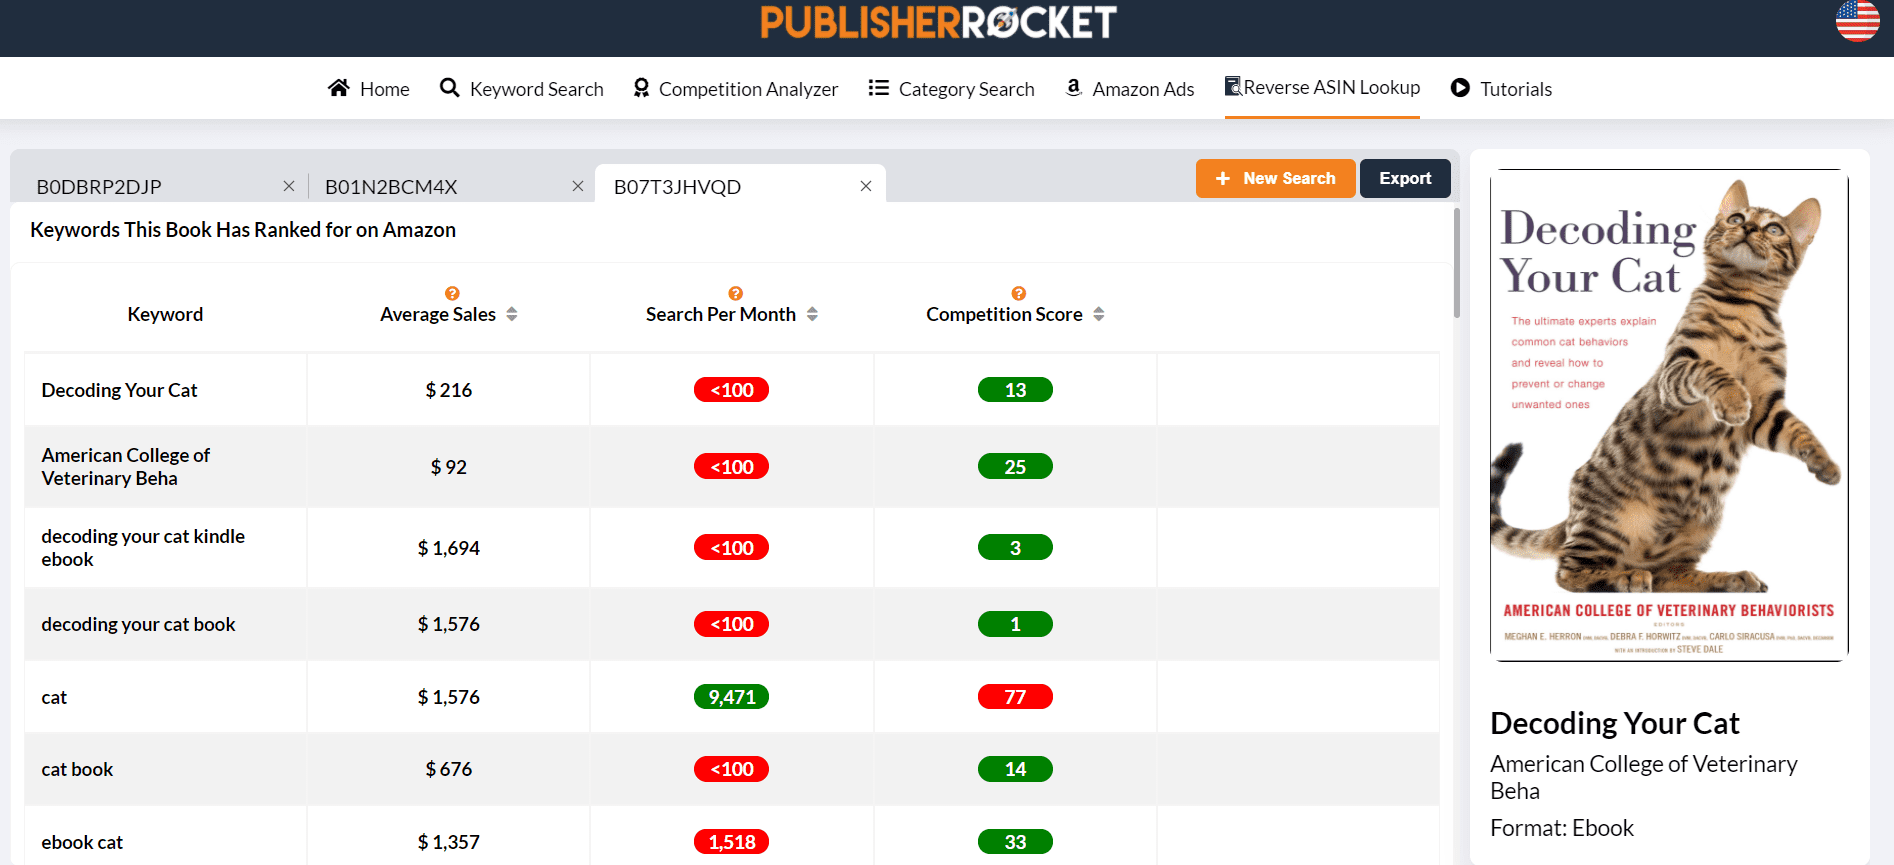Click the Average Sales help question icon
The height and width of the screenshot is (865, 1894).
[x=452, y=293]
